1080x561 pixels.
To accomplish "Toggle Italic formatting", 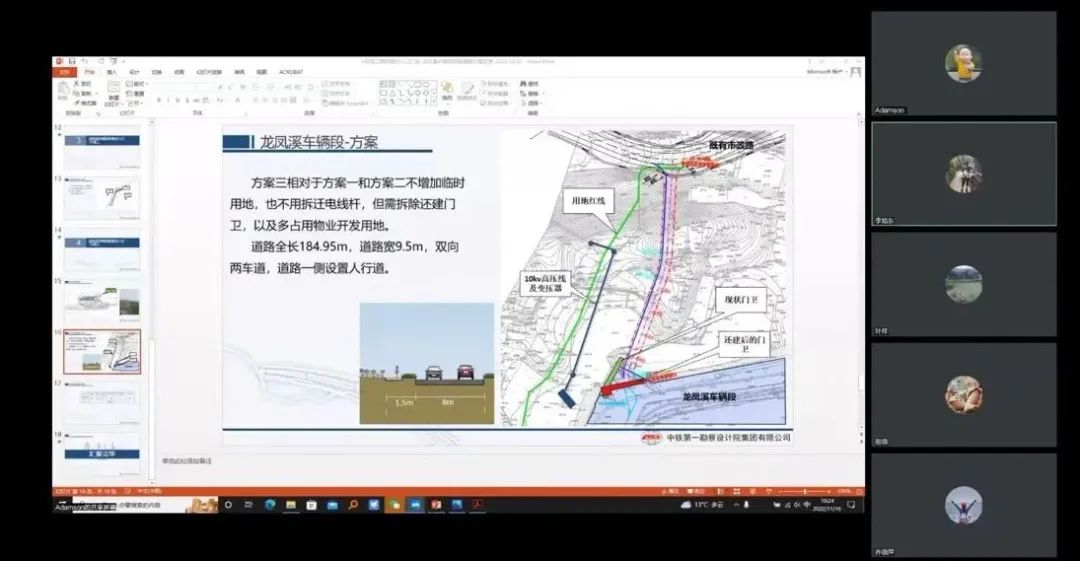I will point(168,101).
